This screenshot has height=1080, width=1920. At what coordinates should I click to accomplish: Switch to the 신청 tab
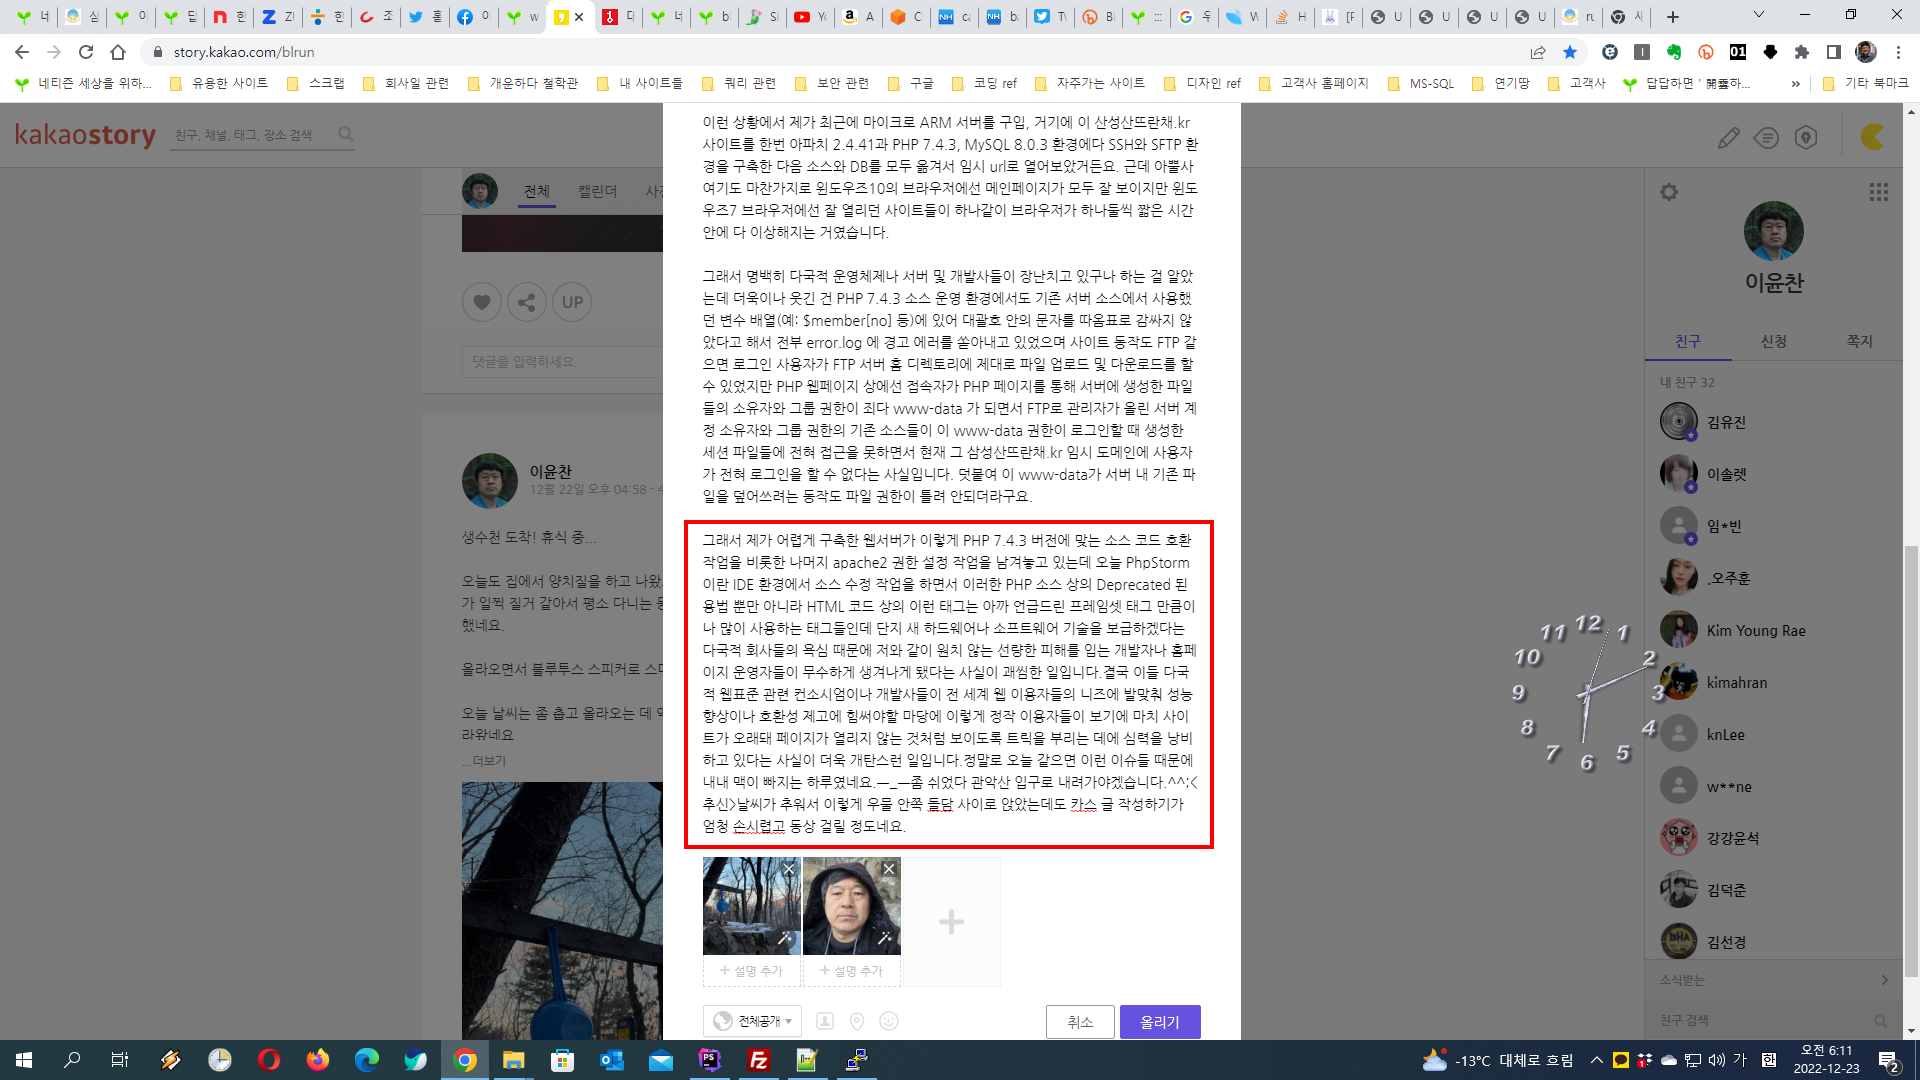[x=1774, y=341]
